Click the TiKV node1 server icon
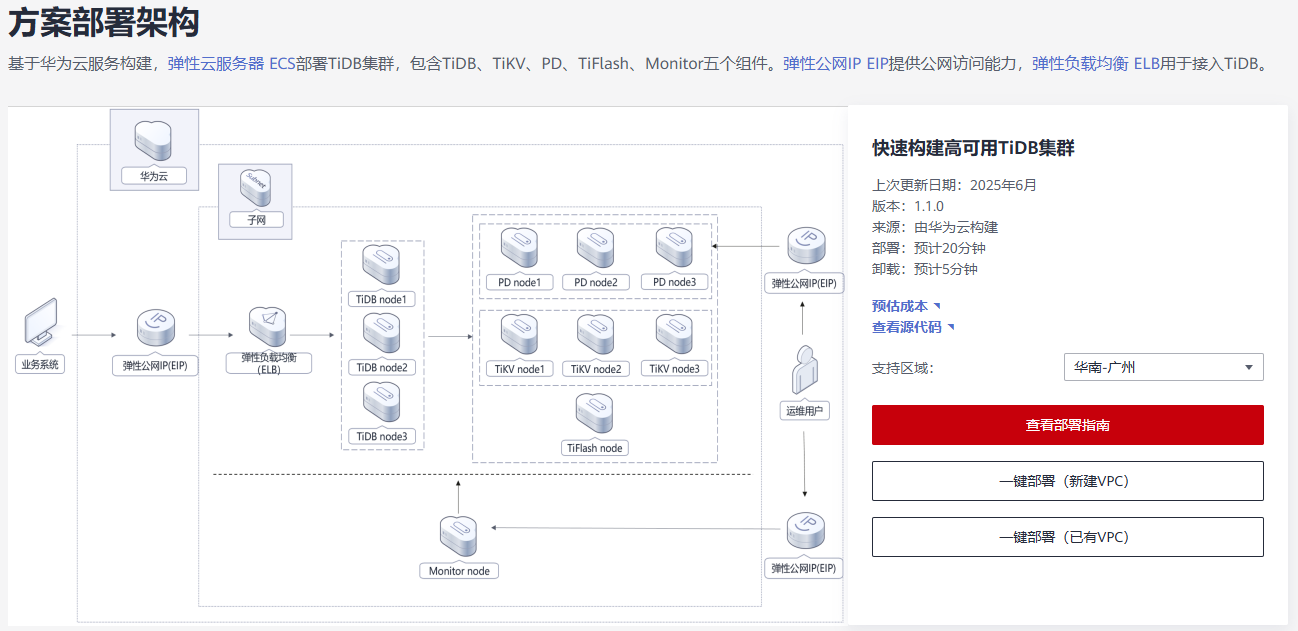The width and height of the screenshot is (1298, 631). (x=519, y=335)
